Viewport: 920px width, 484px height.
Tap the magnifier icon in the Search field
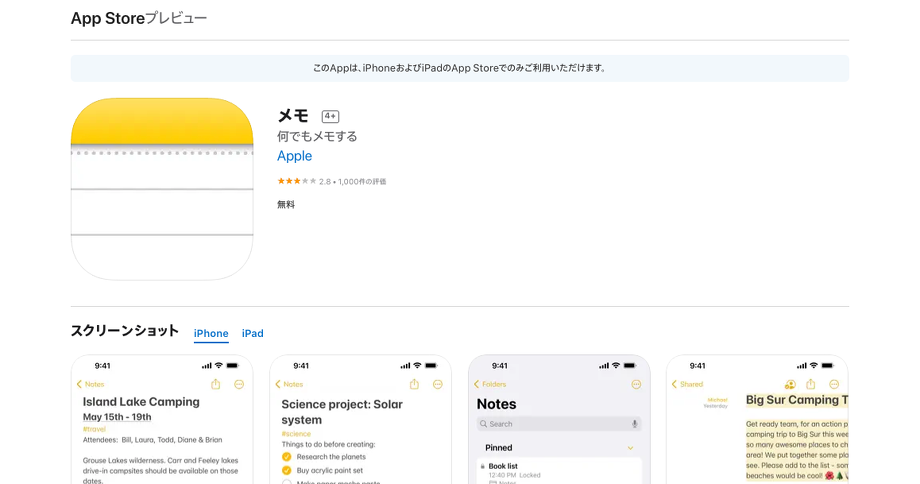(483, 424)
